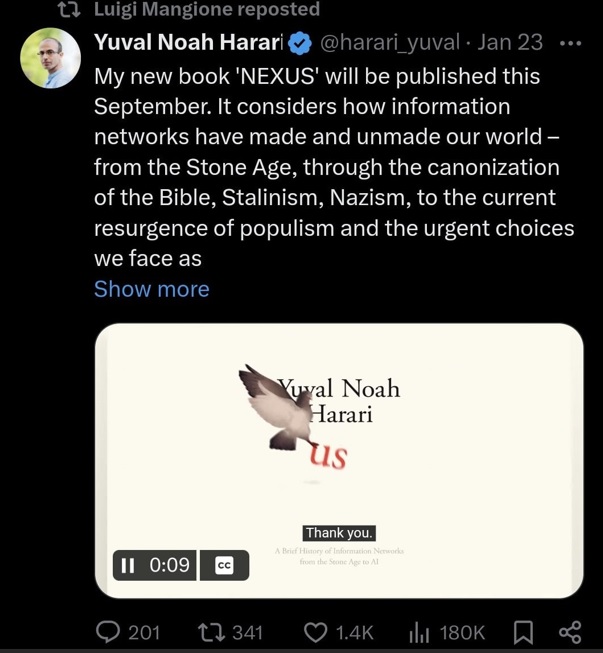Repost using the icon showing 341
603x653 pixels.
(211, 632)
